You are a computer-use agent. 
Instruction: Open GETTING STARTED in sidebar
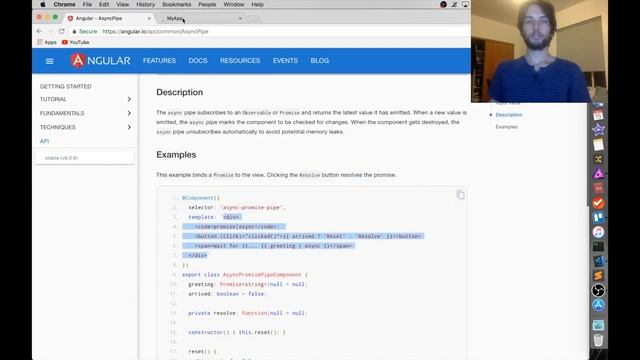coord(66,87)
